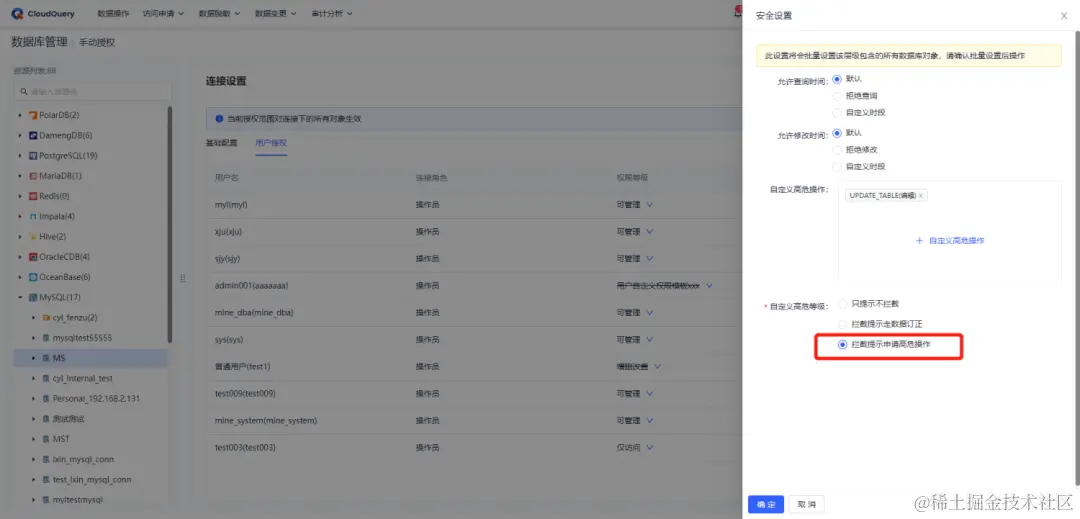Open the 数据脱敏 menu

[x=219, y=14]
